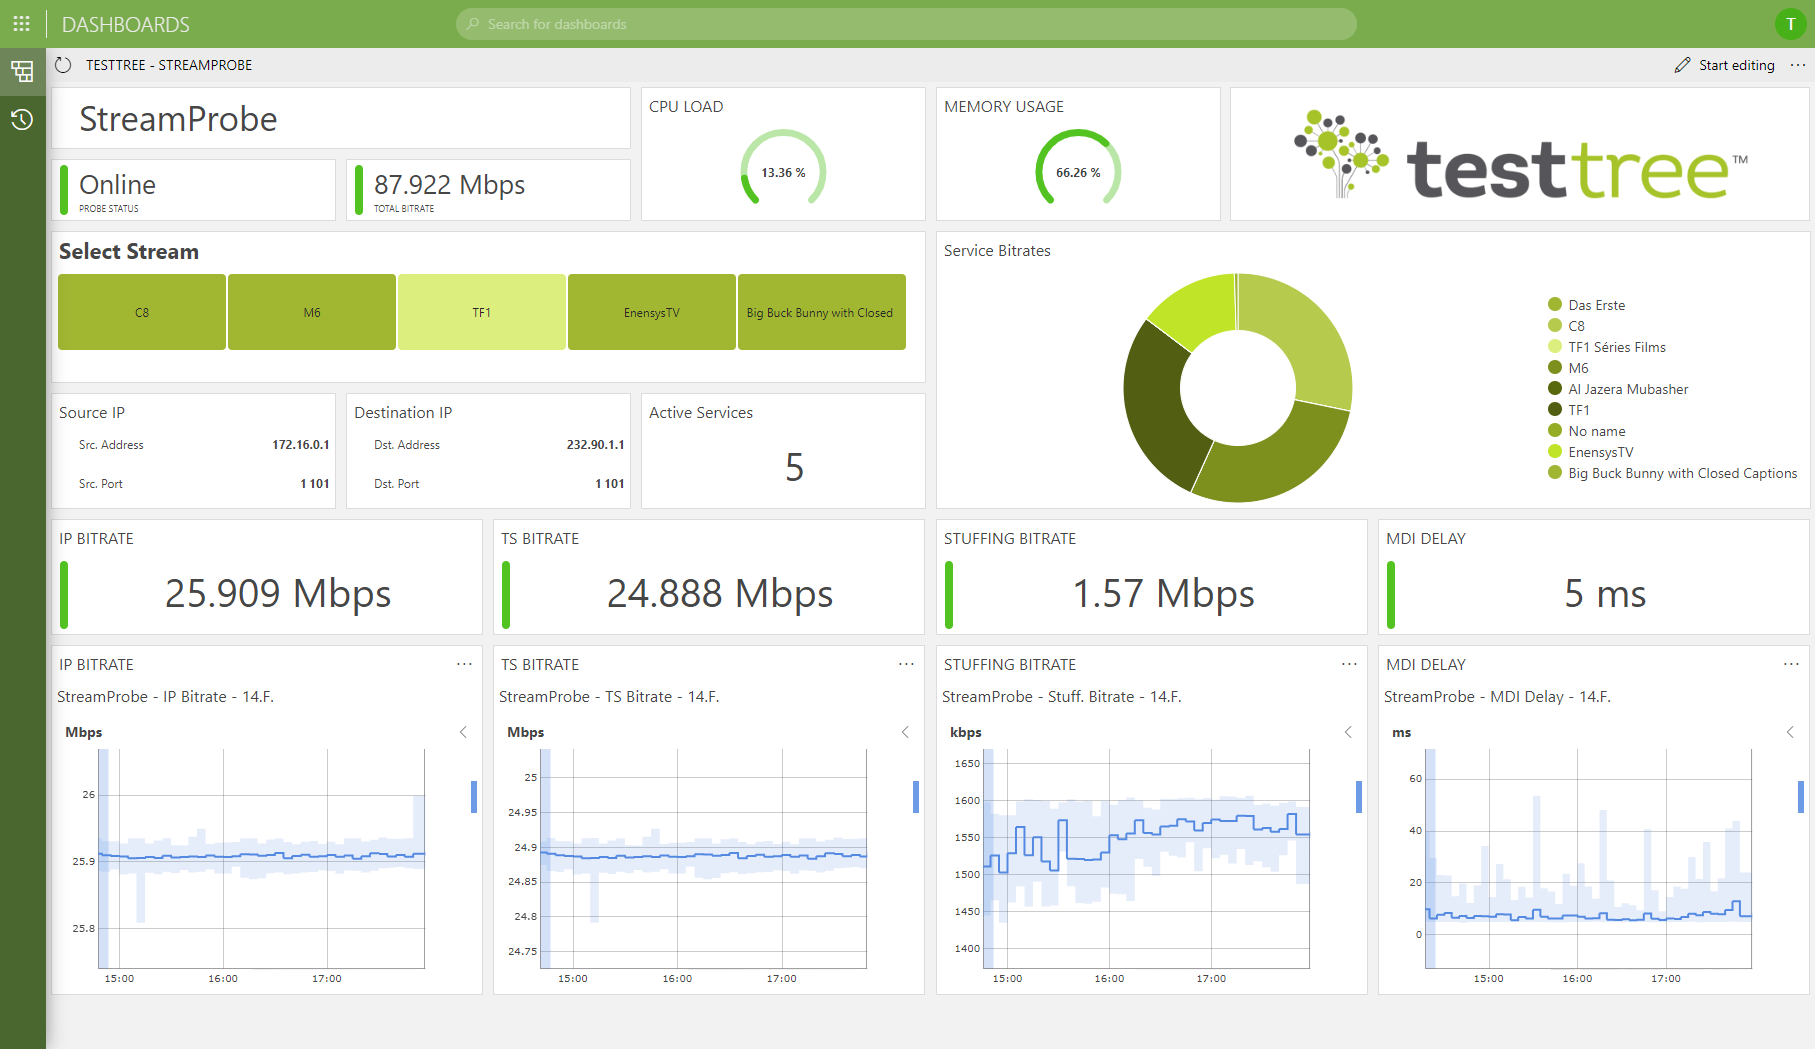Click the TS Bitrate chart legend marker

click(x=916, y=797)
